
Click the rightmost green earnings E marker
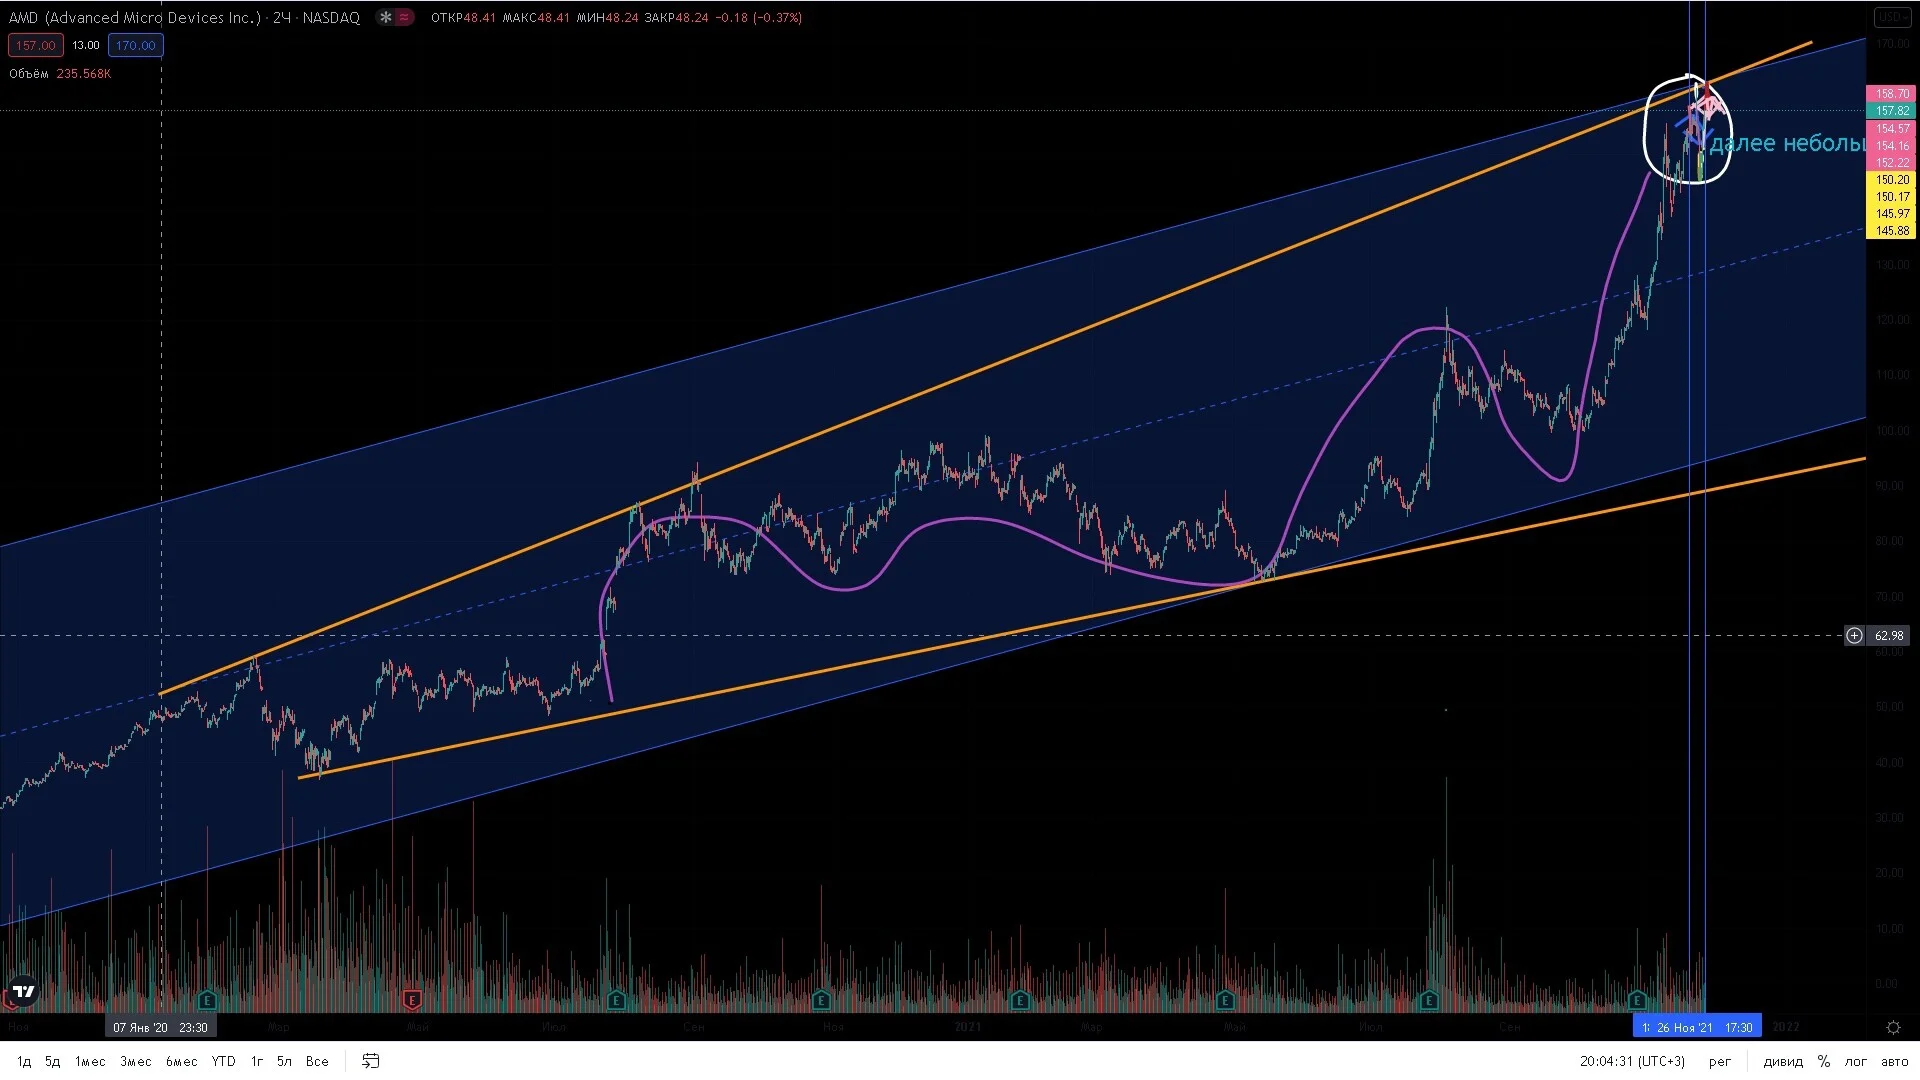point(1637,999)
